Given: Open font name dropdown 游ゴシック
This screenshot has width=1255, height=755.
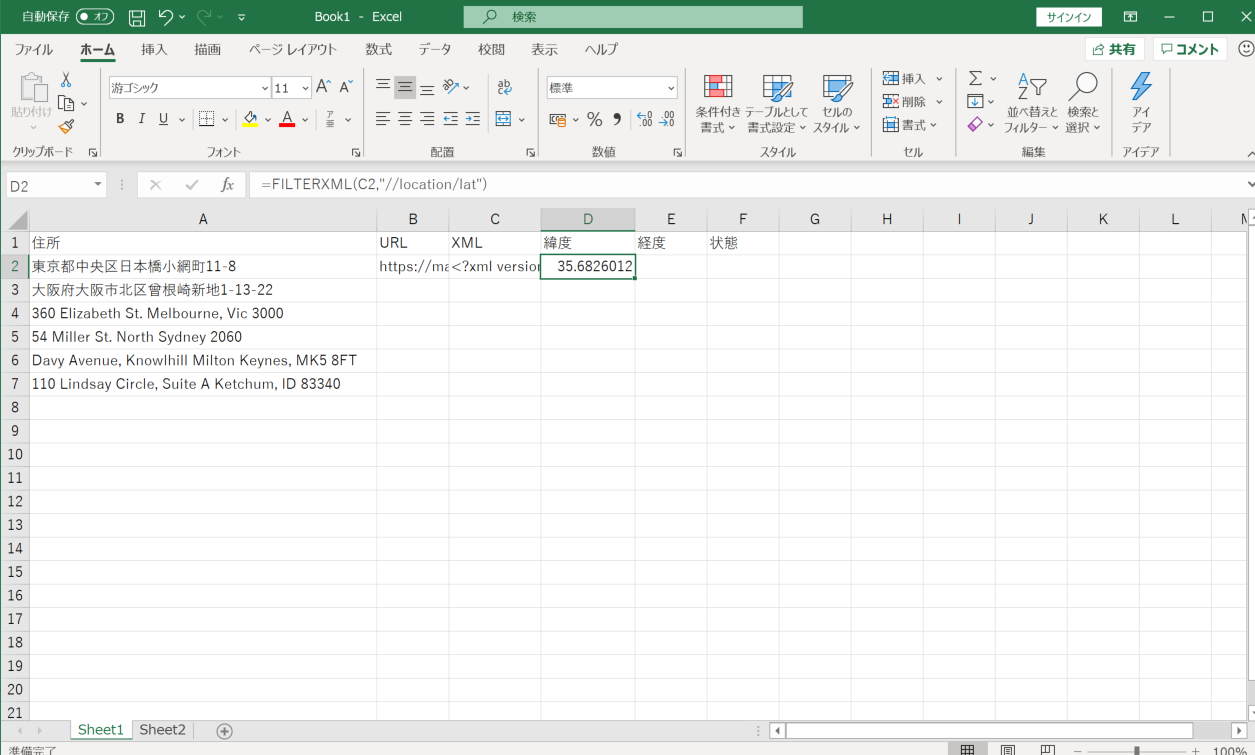Looking at the screenshot, I should click(265, 88).
